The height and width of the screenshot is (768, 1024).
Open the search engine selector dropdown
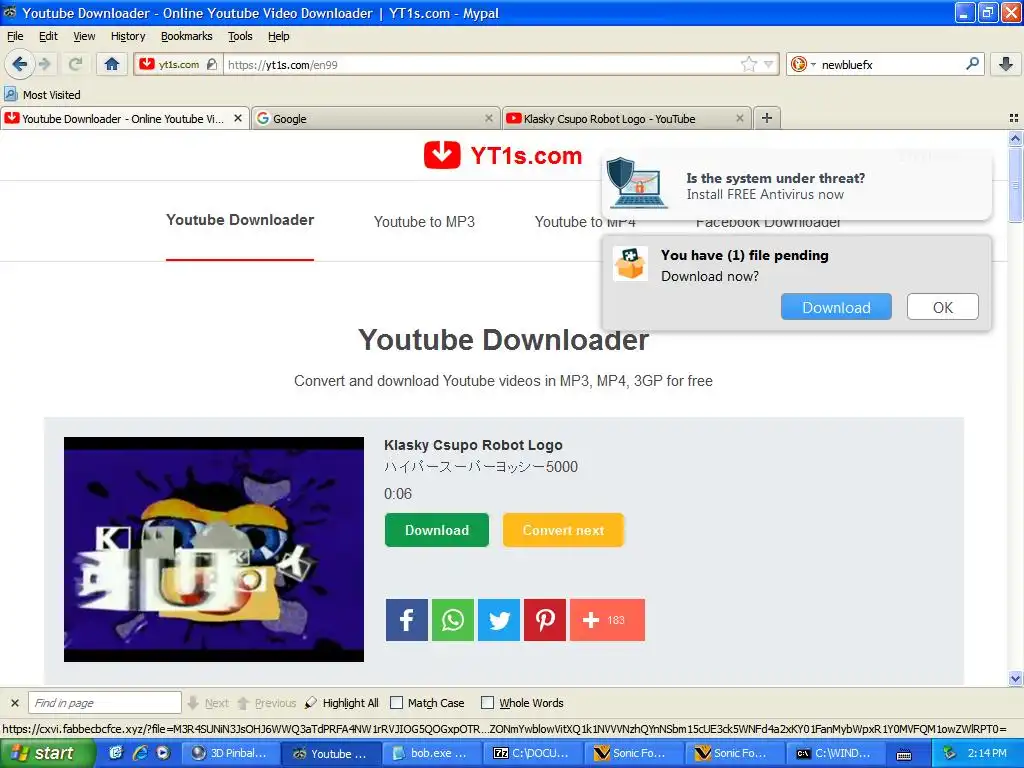click(x=803, y=64)
